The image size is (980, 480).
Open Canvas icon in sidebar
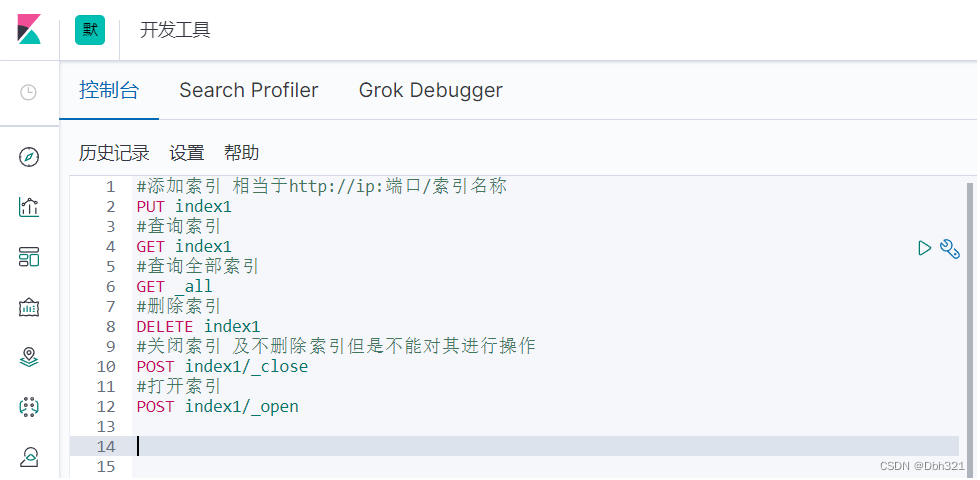(x=29, y=307)
